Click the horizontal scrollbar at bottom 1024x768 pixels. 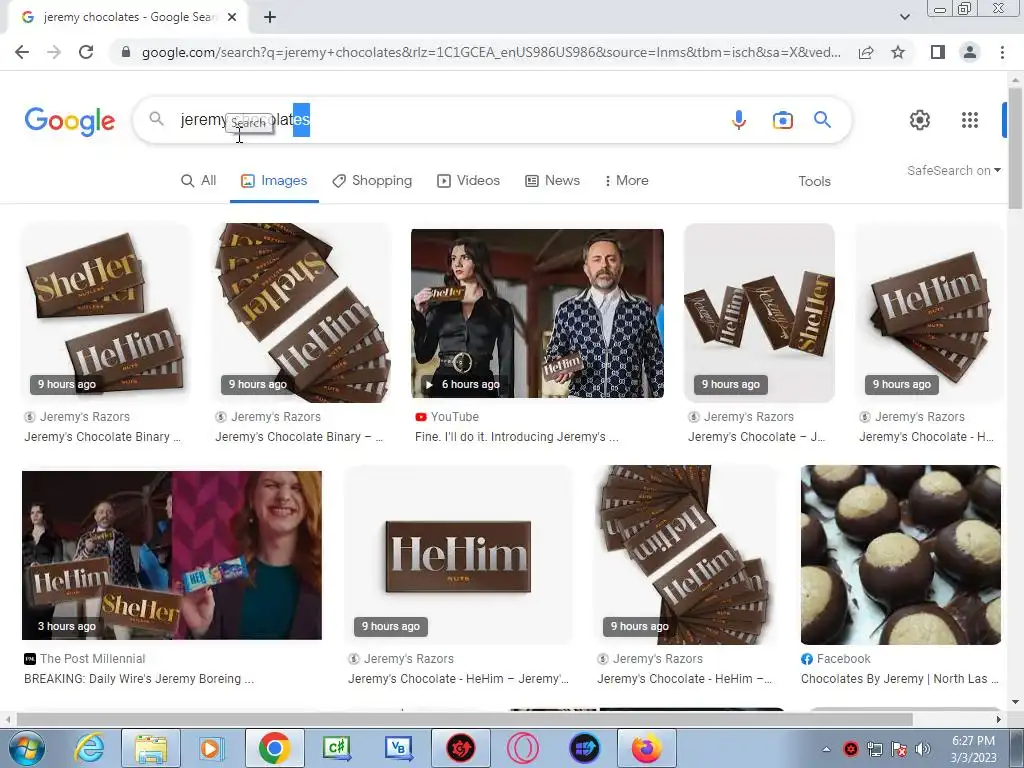click(x=465, y=719)
